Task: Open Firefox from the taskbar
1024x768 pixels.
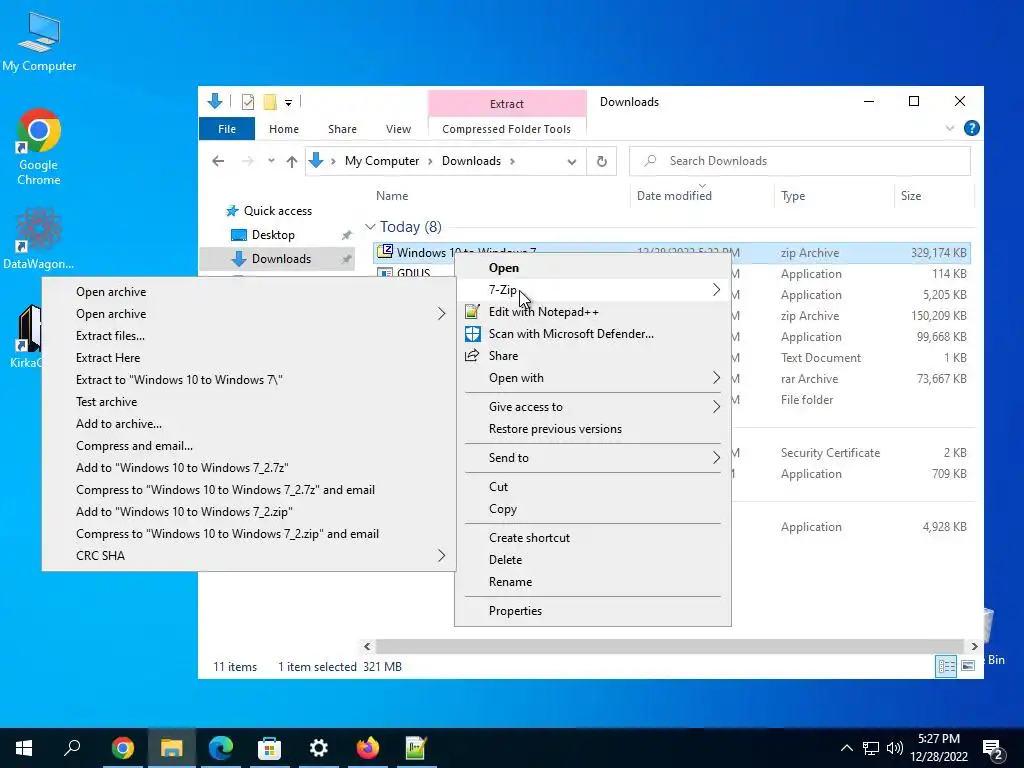Action: tap(367, 748)
